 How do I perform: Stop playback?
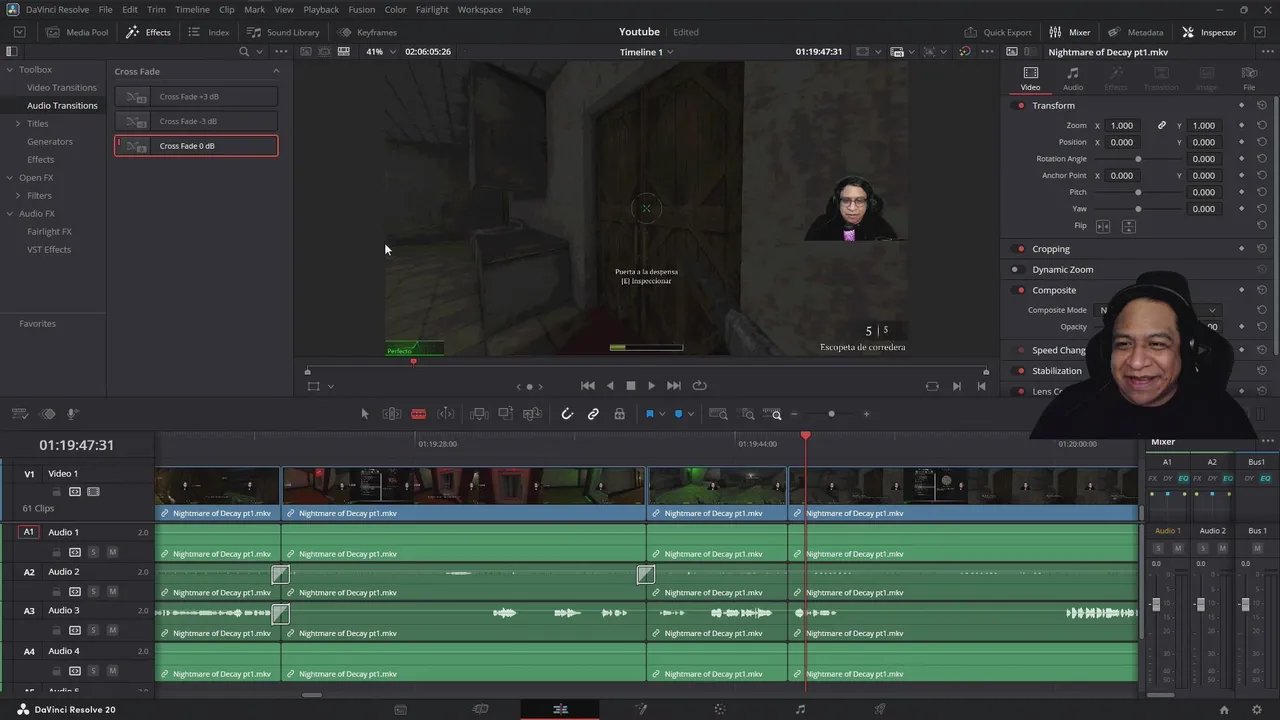pyautogui.click(x=630, y=386)
